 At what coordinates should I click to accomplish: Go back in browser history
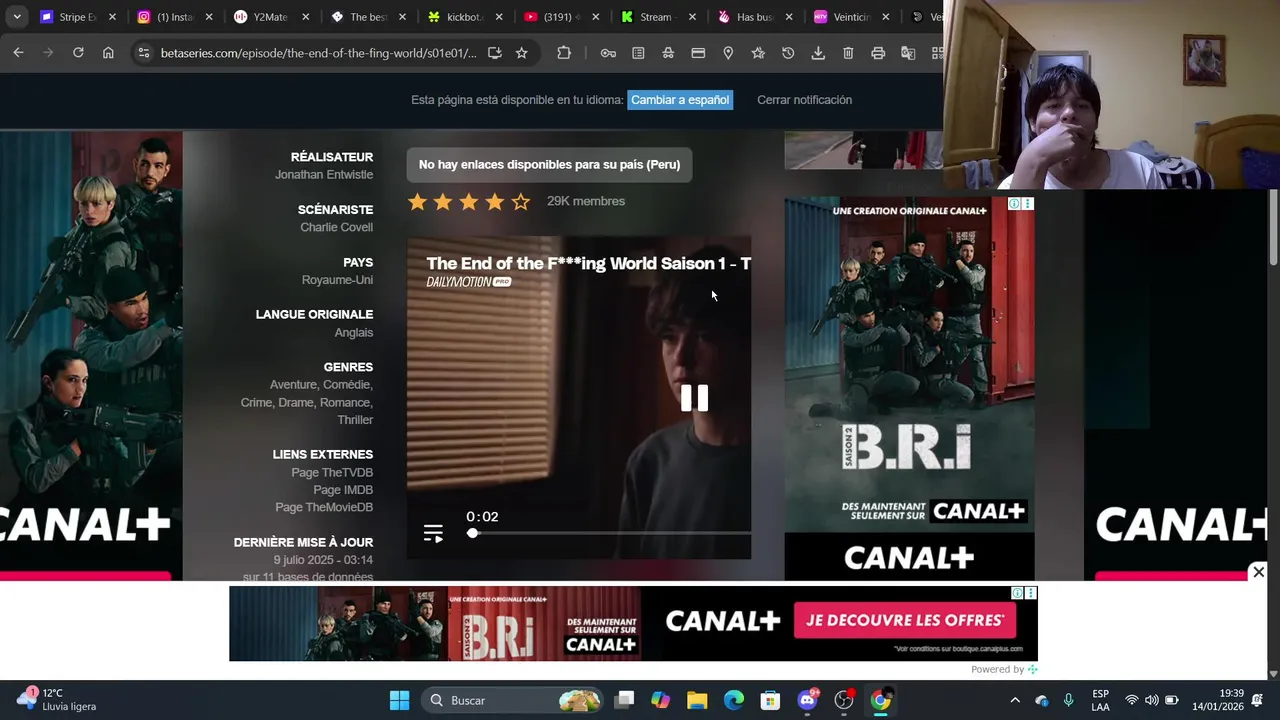click(x=18, y=53)
